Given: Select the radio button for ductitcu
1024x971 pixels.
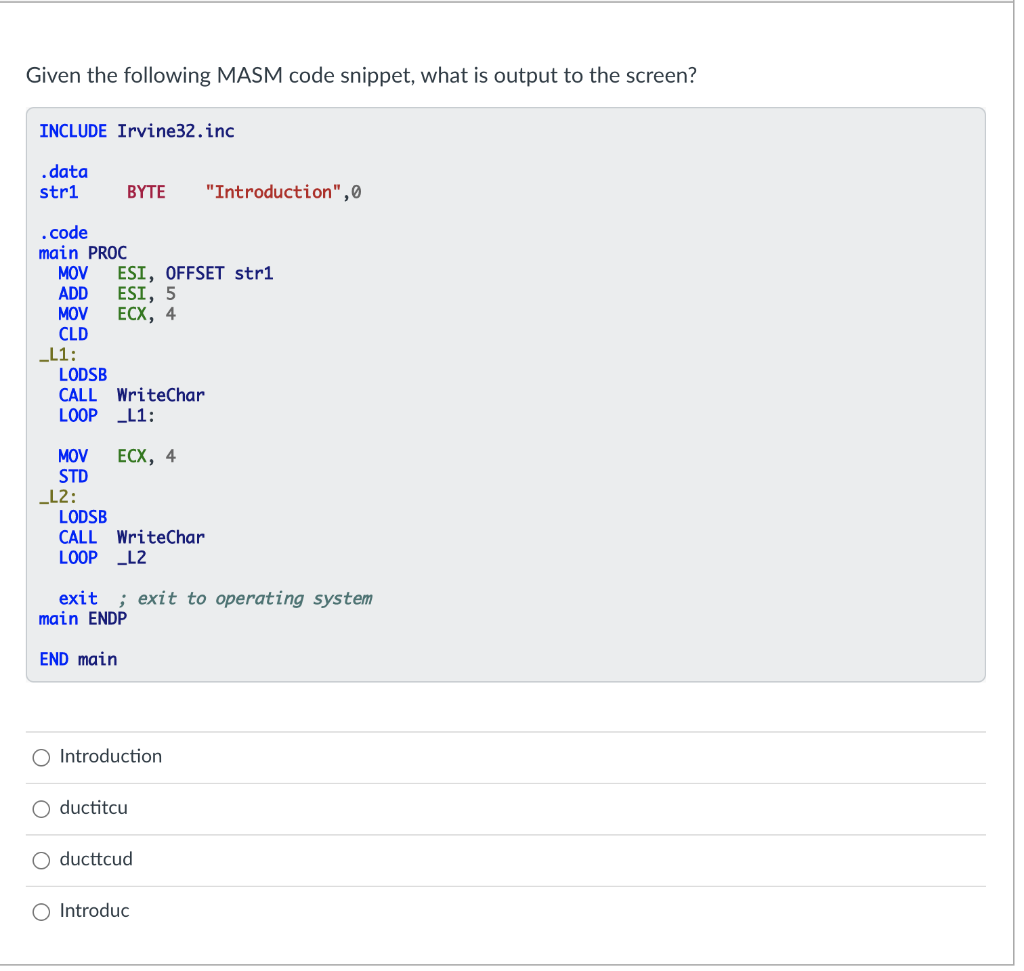Looking at the screenshot, I should click(x=41, y=809).
